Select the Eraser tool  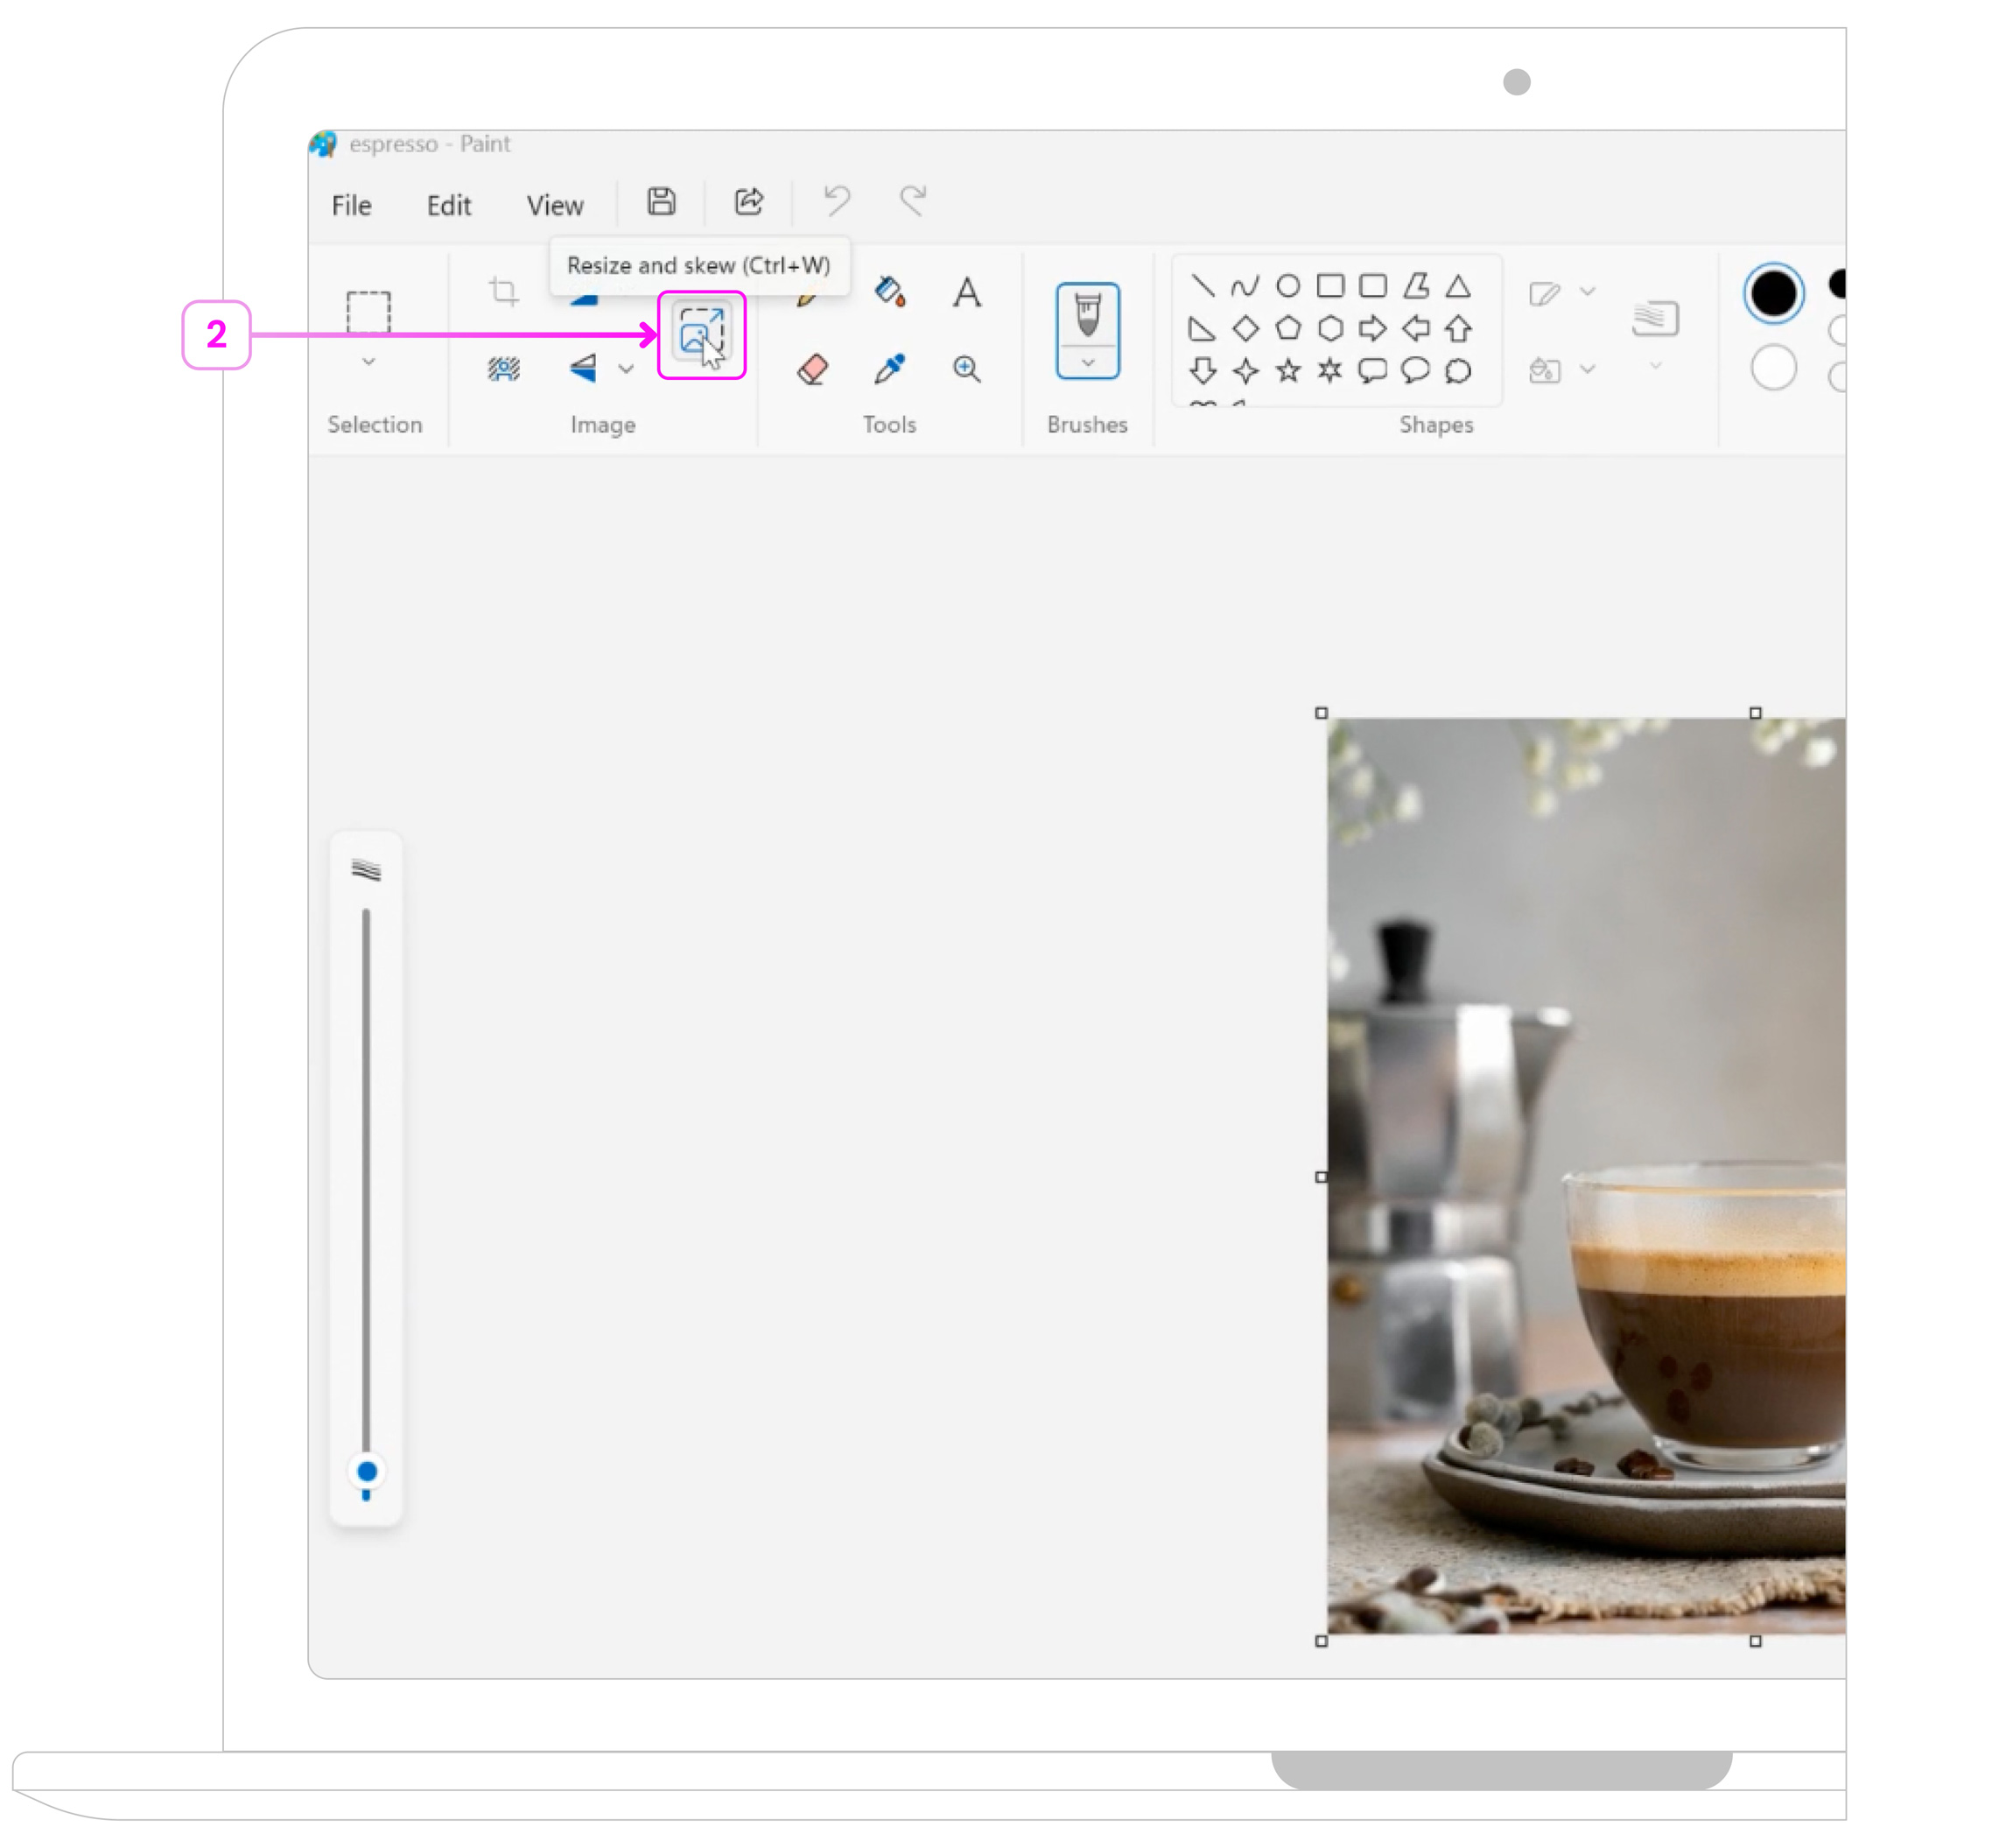[812, 369]
